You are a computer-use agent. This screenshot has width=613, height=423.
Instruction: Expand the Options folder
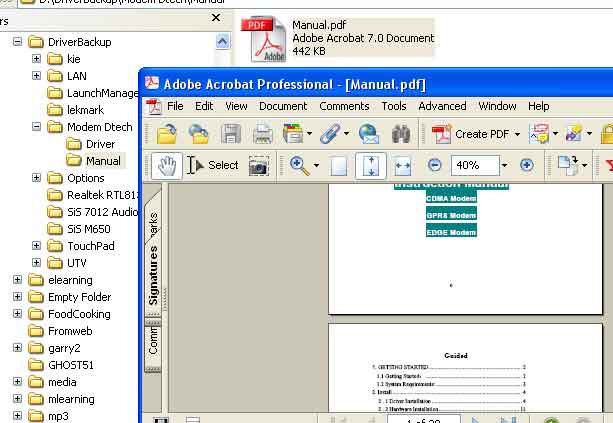point(36,178)
